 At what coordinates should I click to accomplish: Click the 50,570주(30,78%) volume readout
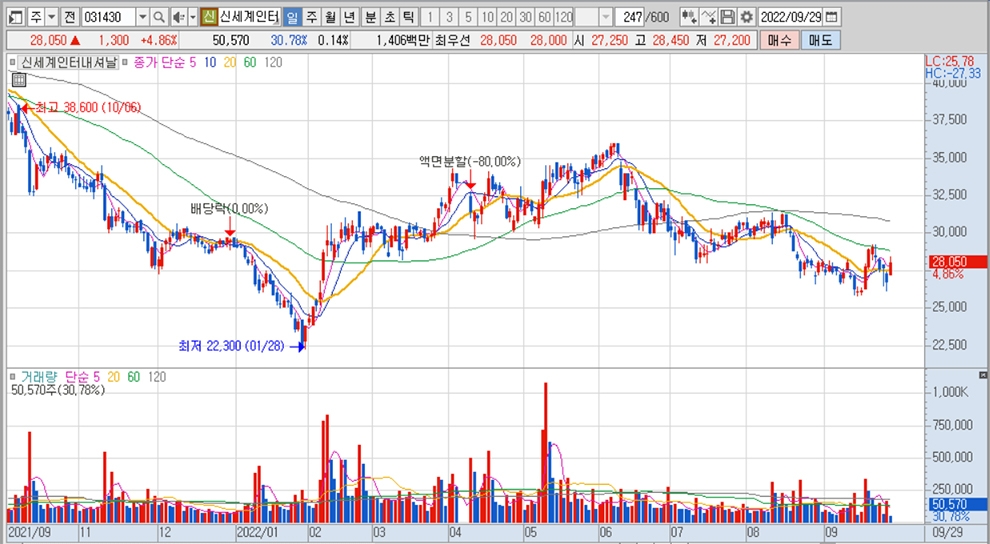(x=58, y=391)
